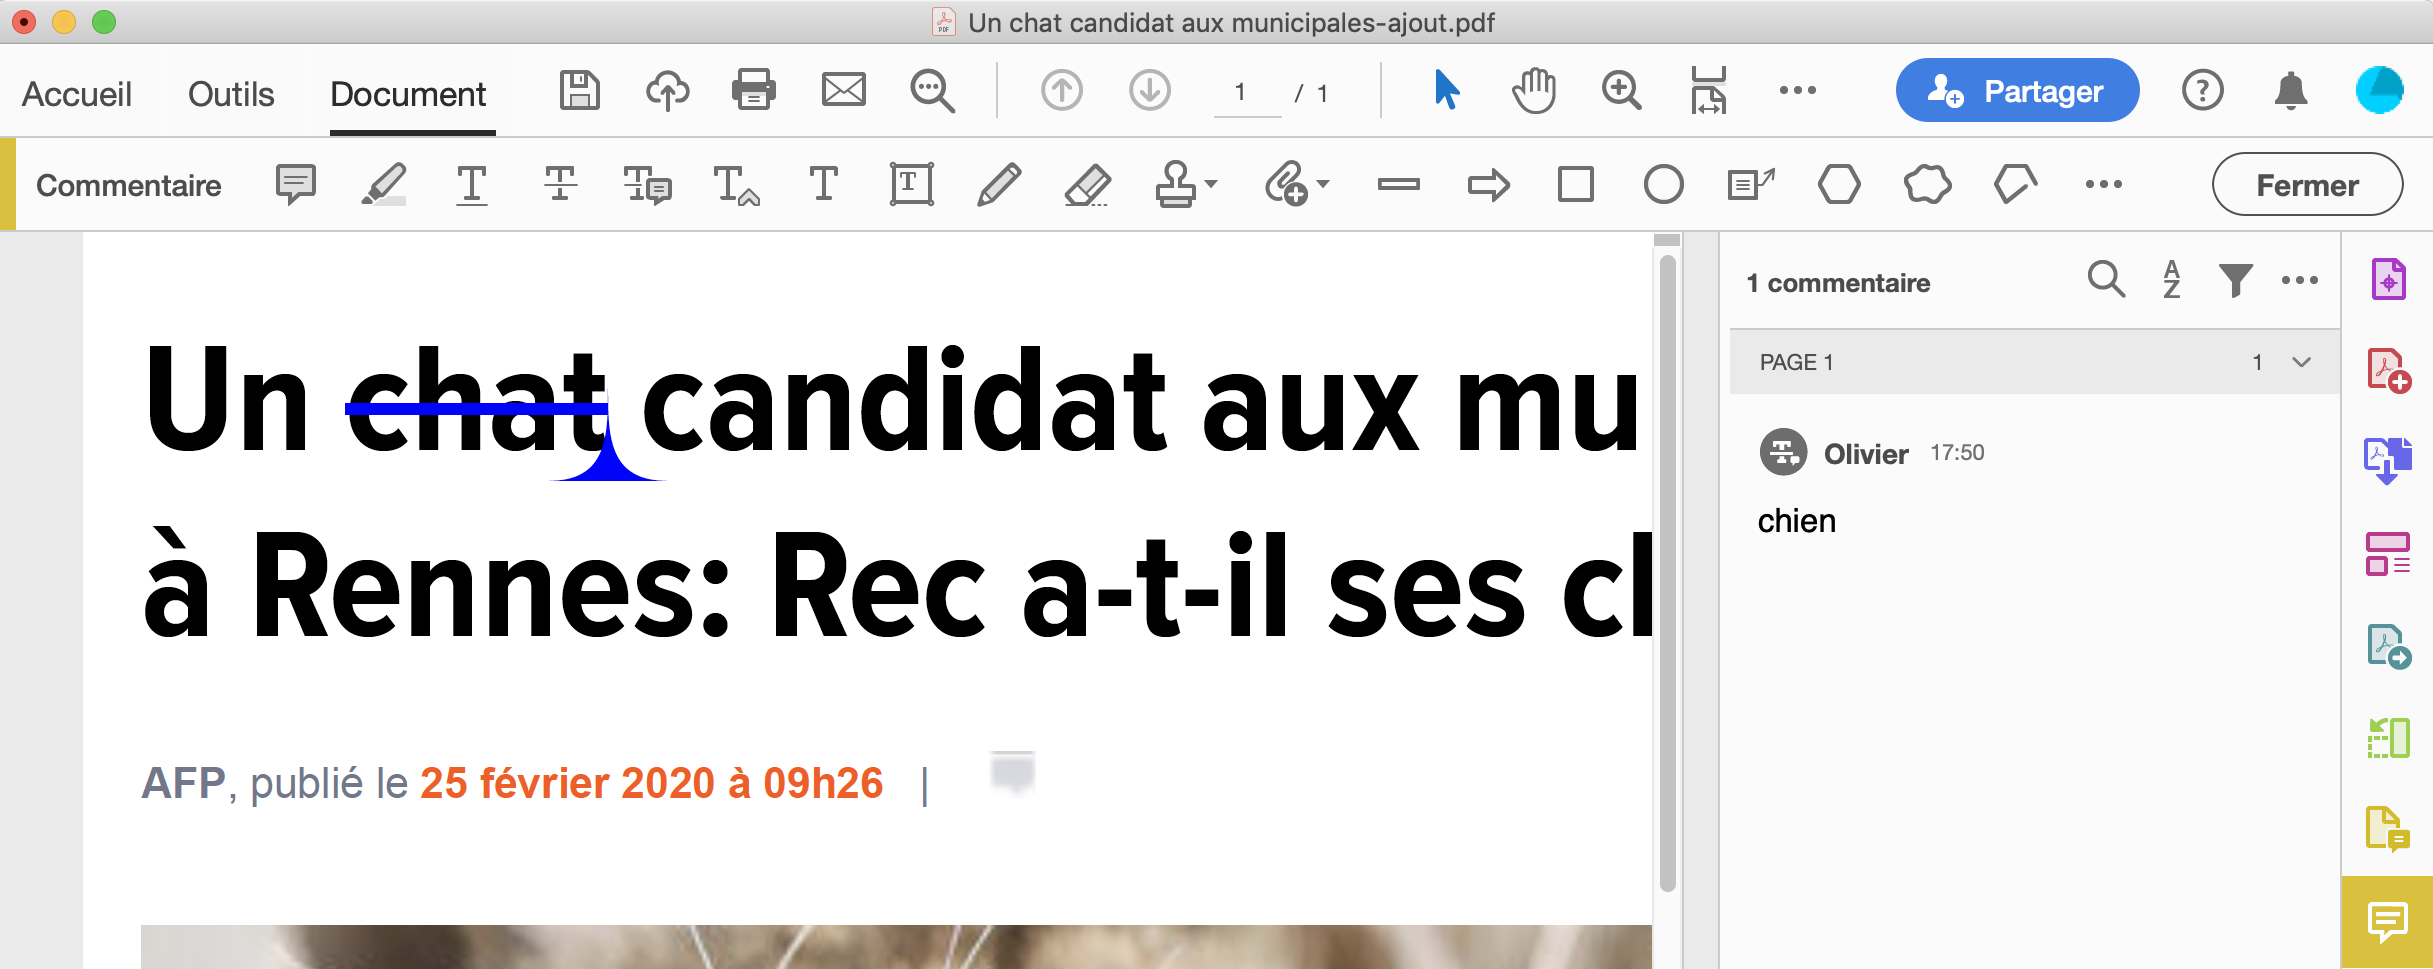This screenshot has height=969, width=2433.
Task: Open more comment tools ellipsis
Action: click(x=2104, y=184)
